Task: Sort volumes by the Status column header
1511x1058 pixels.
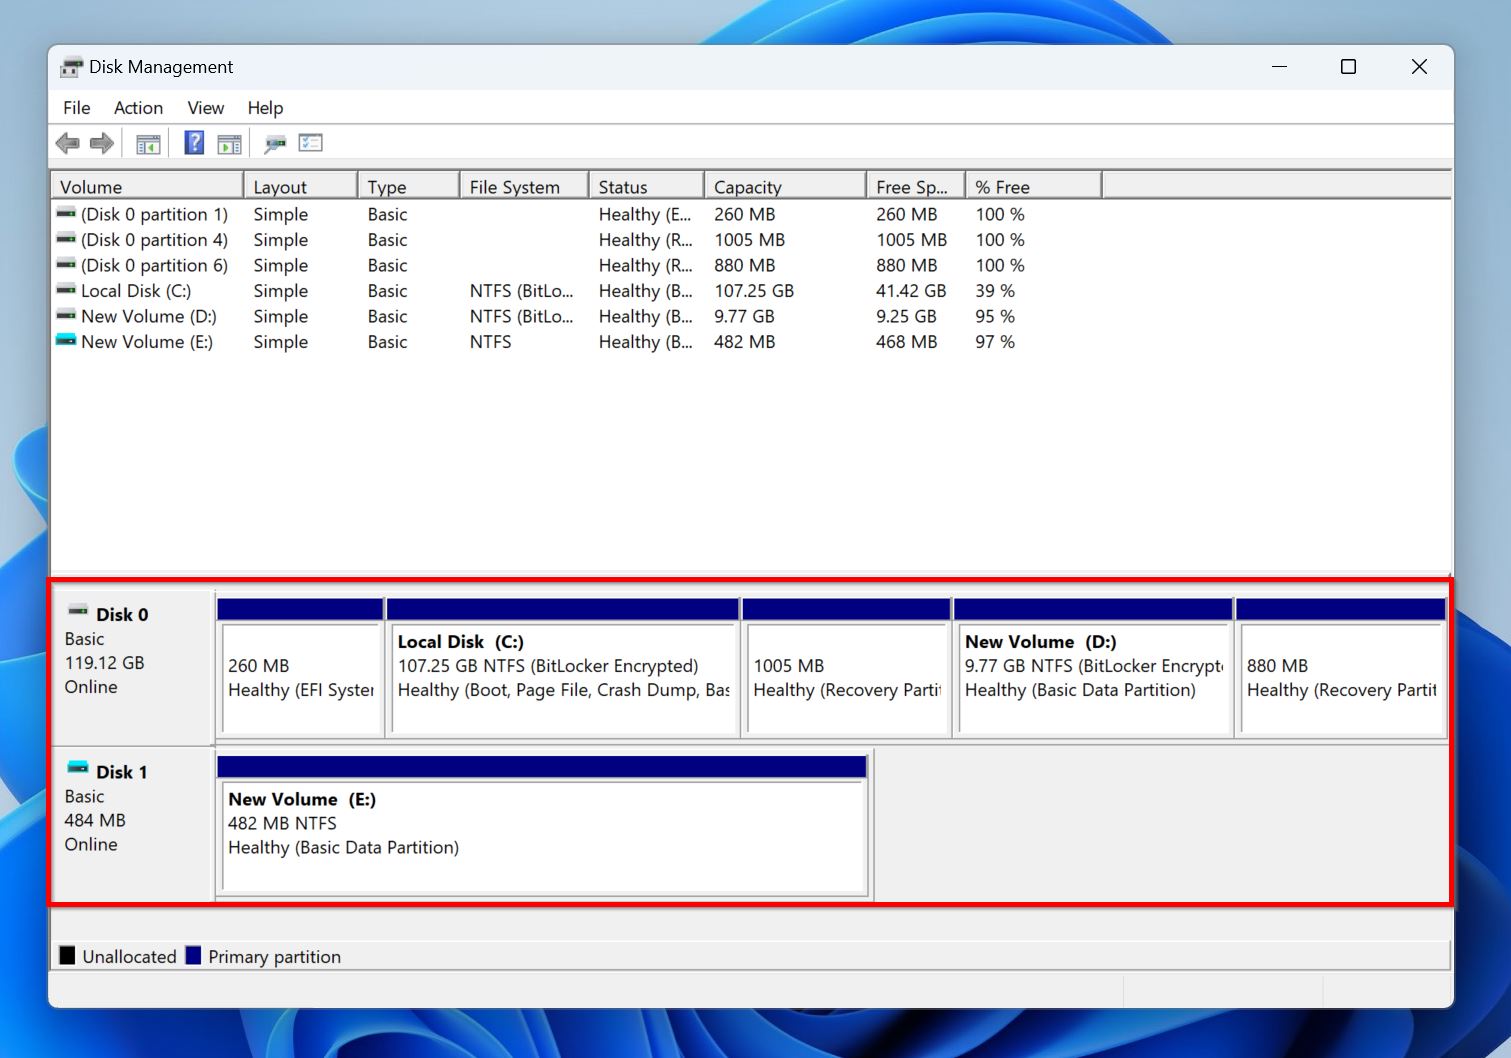Action: 622,185
